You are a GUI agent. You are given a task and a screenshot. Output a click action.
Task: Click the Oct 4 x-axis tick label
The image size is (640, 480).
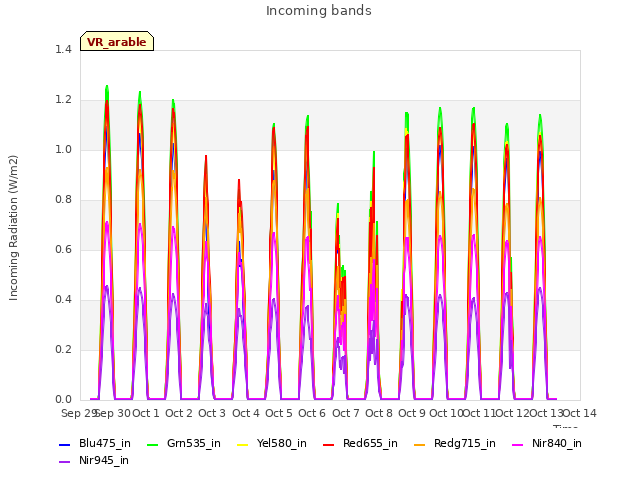246,413
